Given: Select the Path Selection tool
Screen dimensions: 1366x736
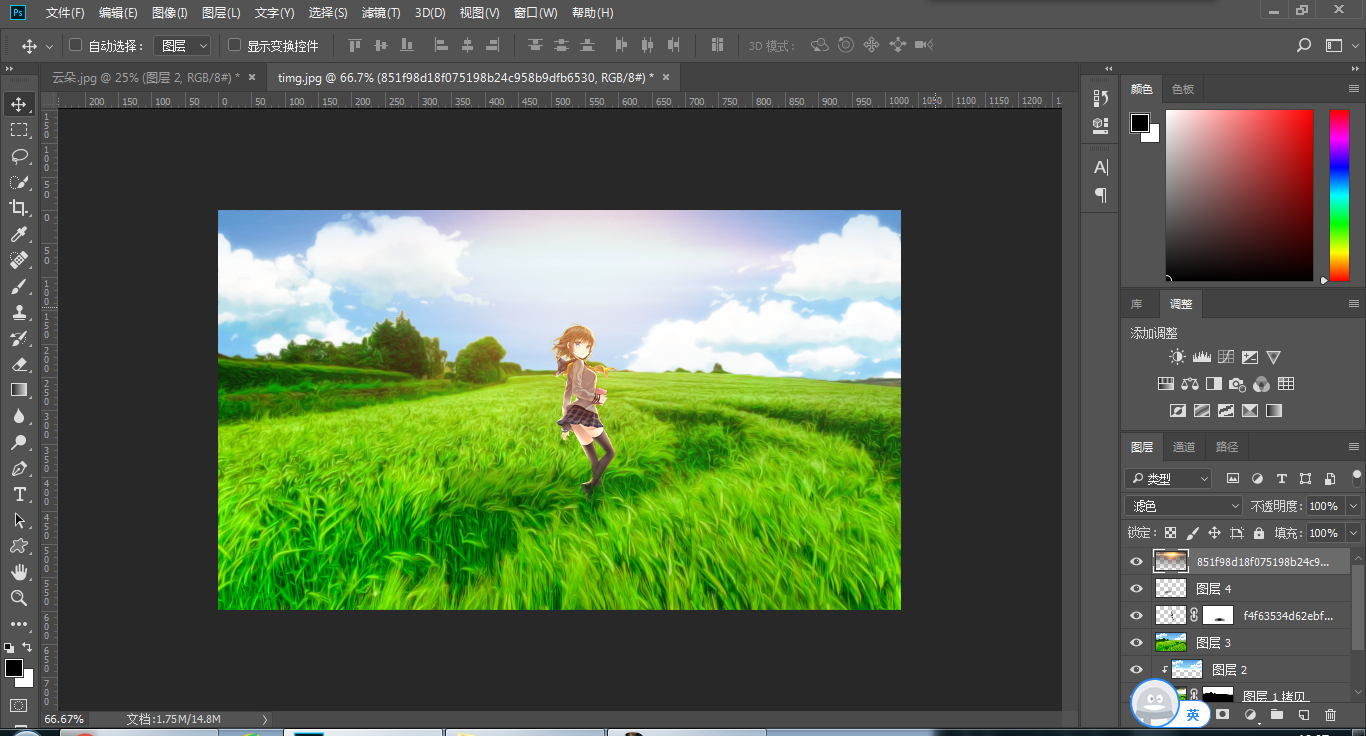Looking at the screenshot, I should 19,520.
